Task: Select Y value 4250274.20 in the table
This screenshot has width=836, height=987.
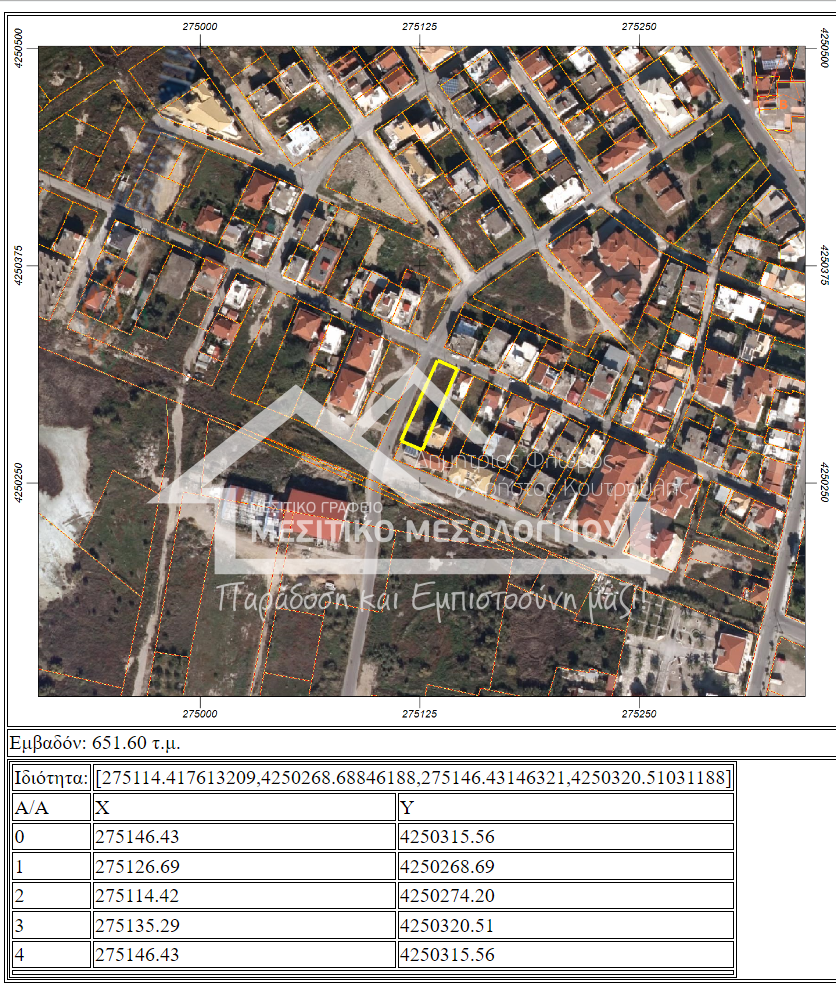Action: 447,896
